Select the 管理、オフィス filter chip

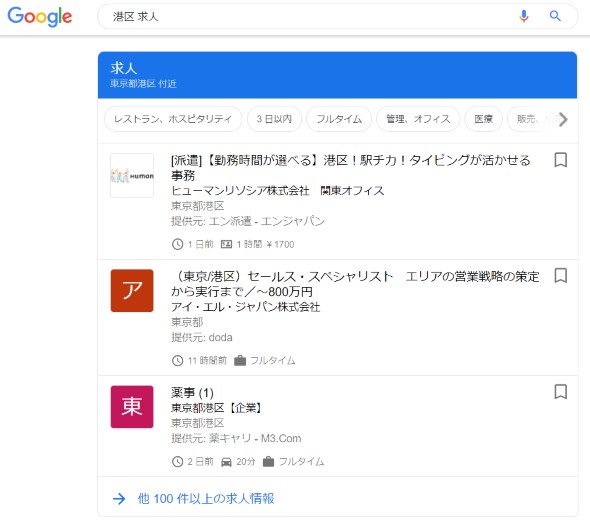[x=418, y=119]
